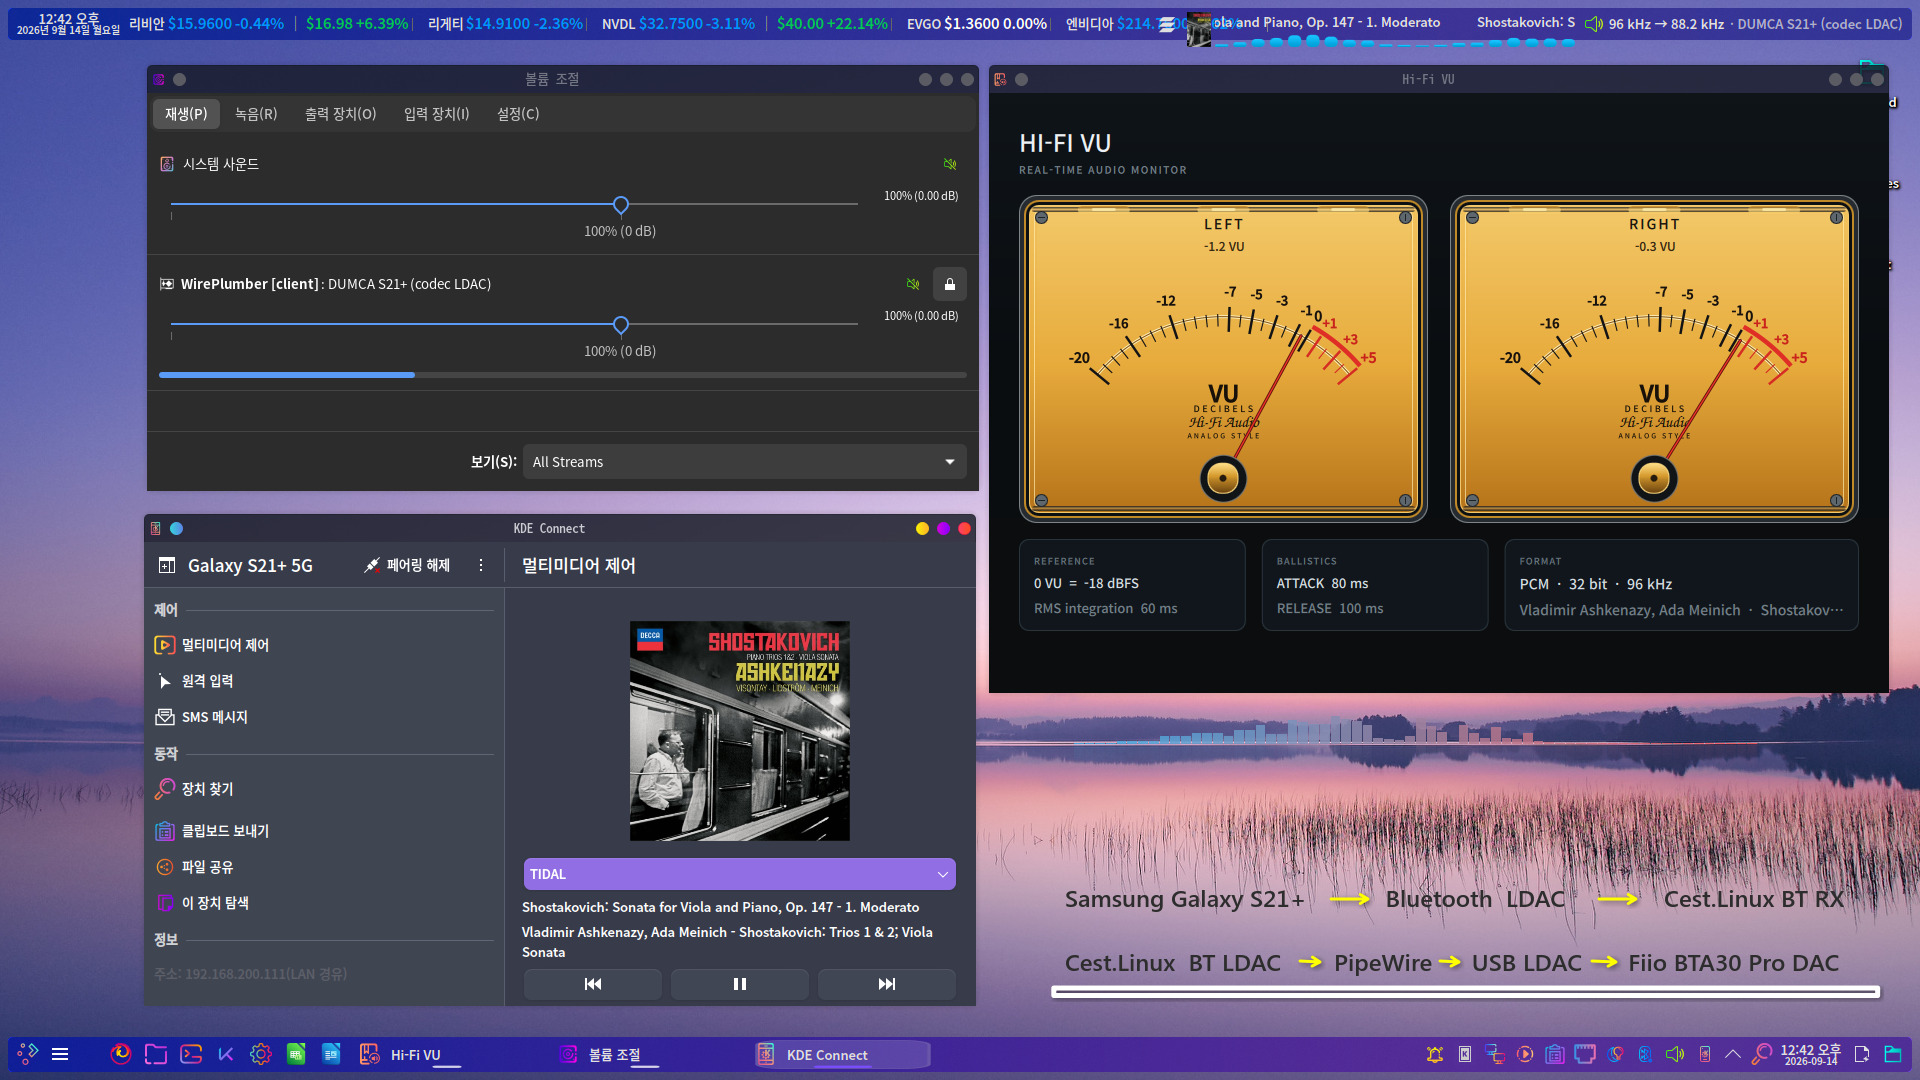Open the notifications bell in the system tray
Viewport: 1920px width, 1080px height.
click(x=1435, y=1054)
